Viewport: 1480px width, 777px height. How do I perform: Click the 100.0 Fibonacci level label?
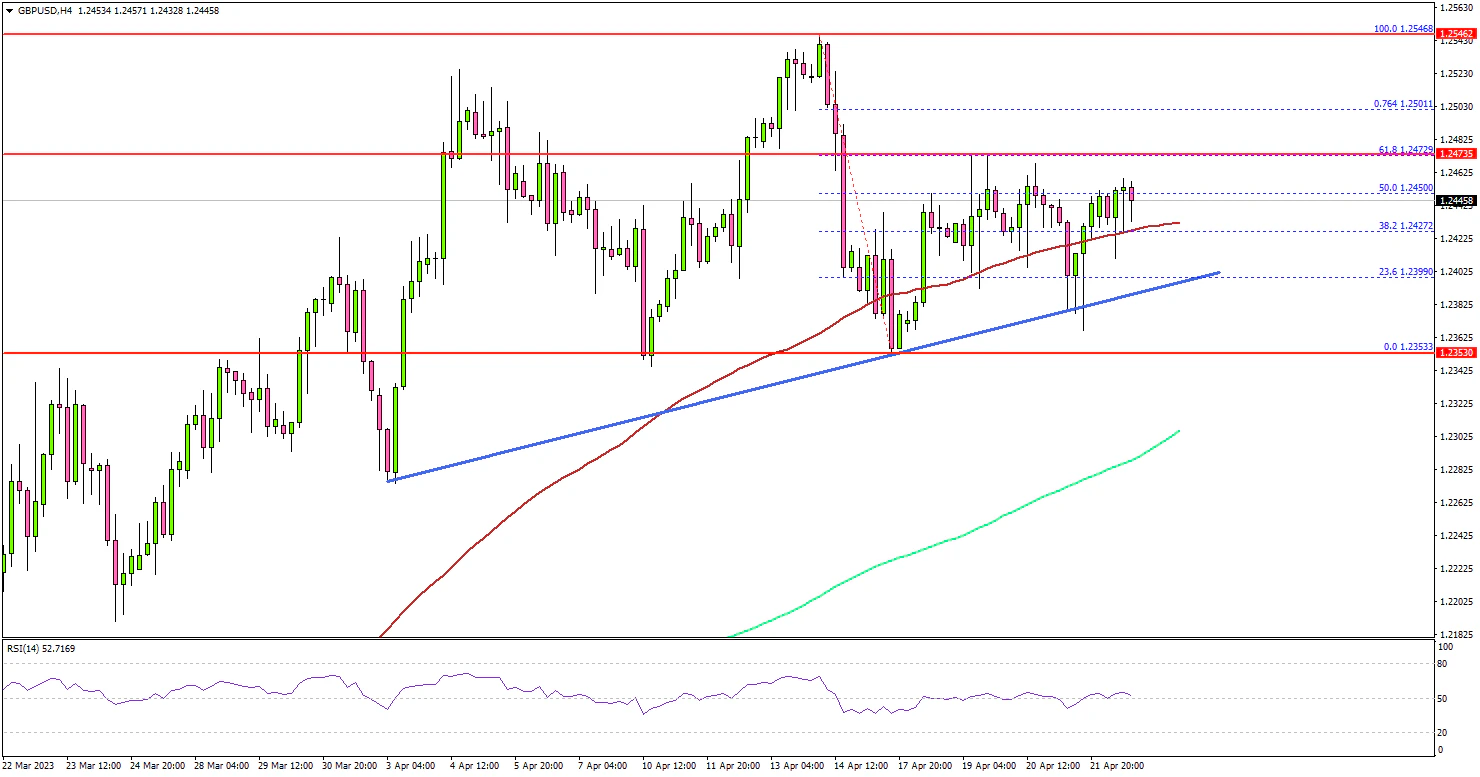[x=1403, y=29]
